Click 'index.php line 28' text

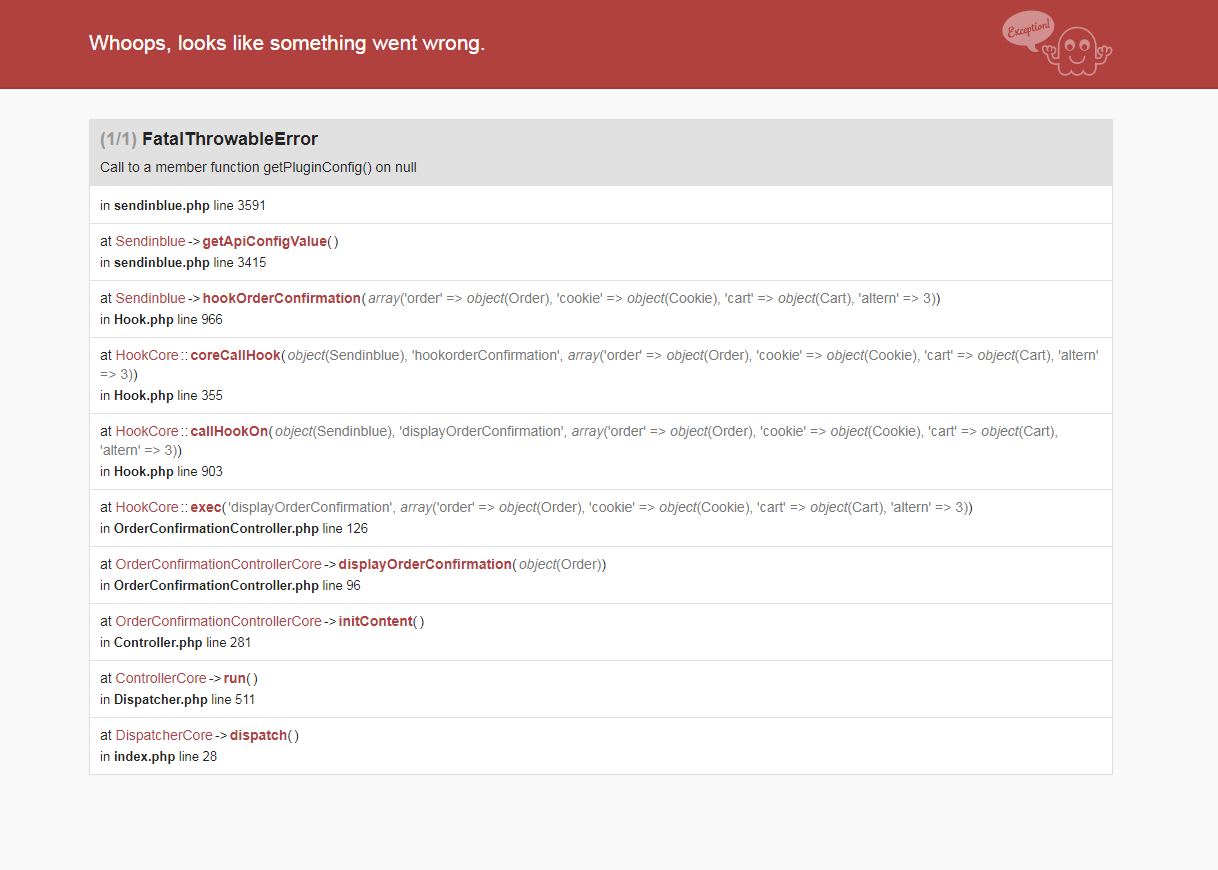pos(165,757)
